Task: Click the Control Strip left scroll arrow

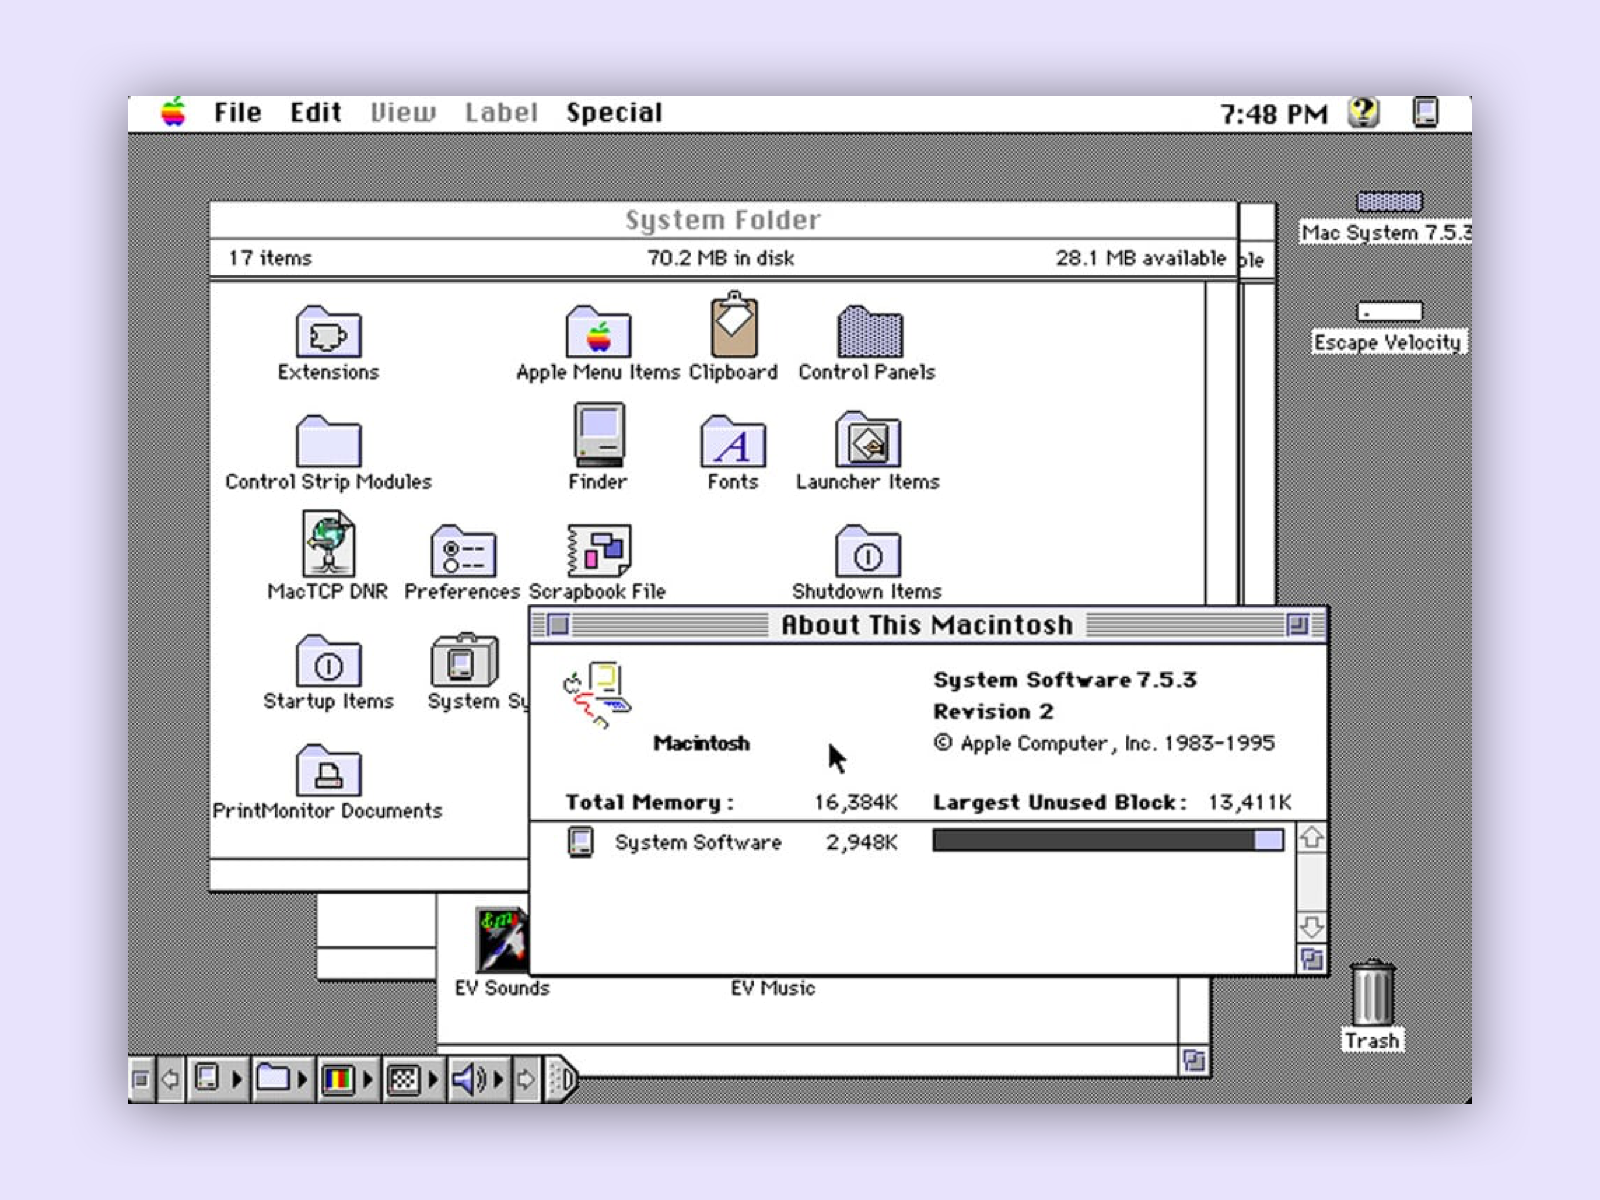Action: (x=171, y=1079)
